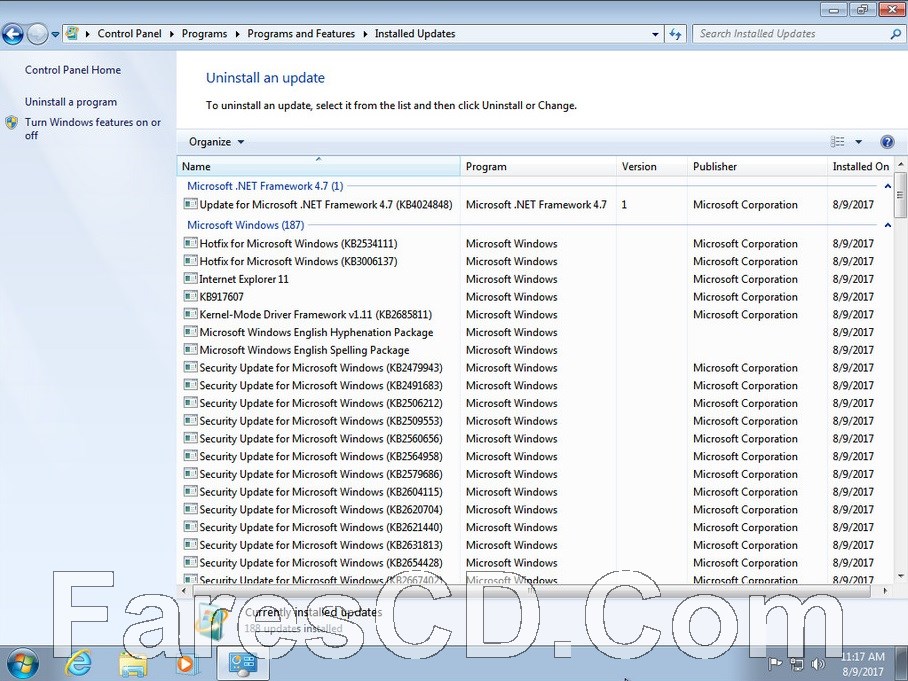Click the icon beside Security Update KB2621440

tap(190, 527)
